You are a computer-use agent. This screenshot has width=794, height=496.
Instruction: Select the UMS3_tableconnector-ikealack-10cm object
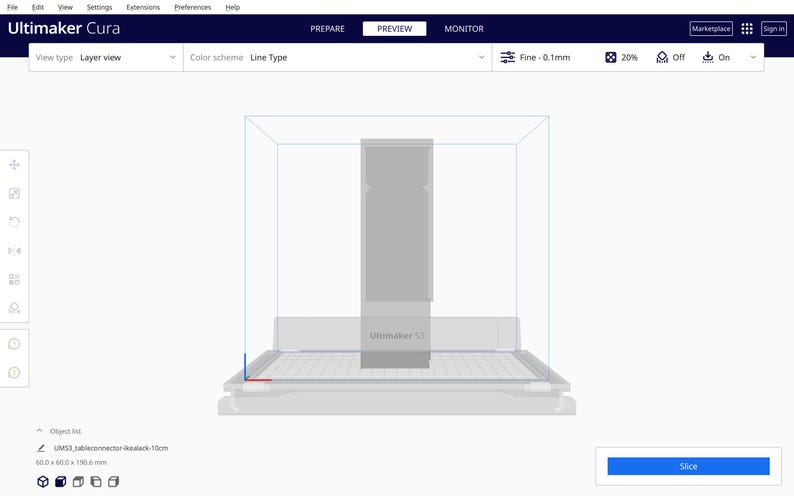pyautogui.click(x=111, y=448)
